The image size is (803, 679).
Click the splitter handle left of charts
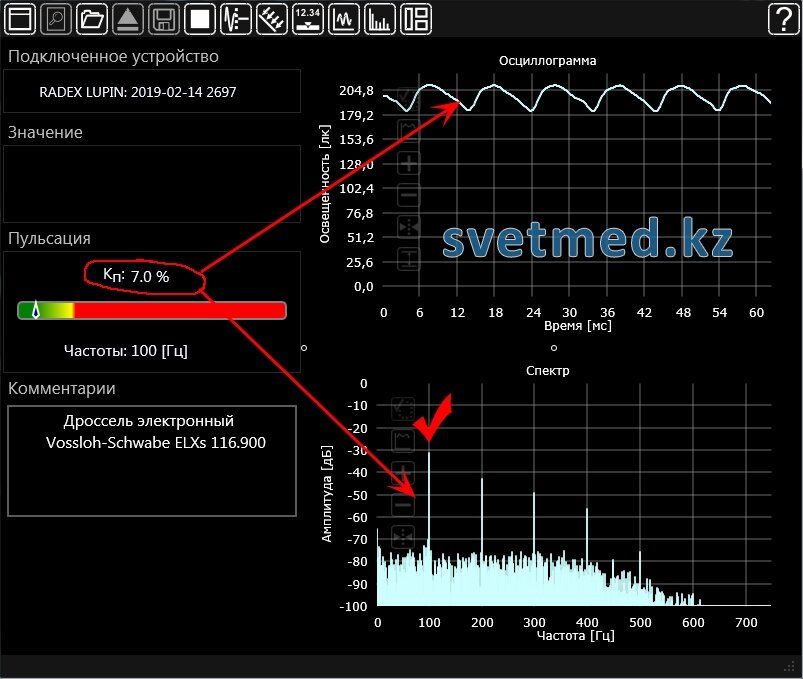tap(304, 348)
